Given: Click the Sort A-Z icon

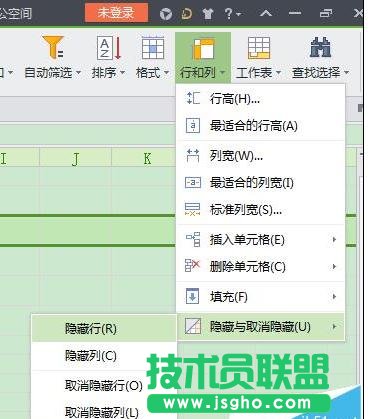Looking at the screenshot, I should [x=109, y=48].
